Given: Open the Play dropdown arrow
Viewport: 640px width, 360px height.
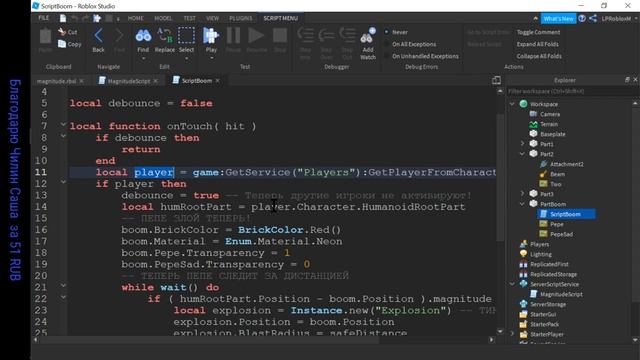Looking at the screenshot, I should coord(211,58).
